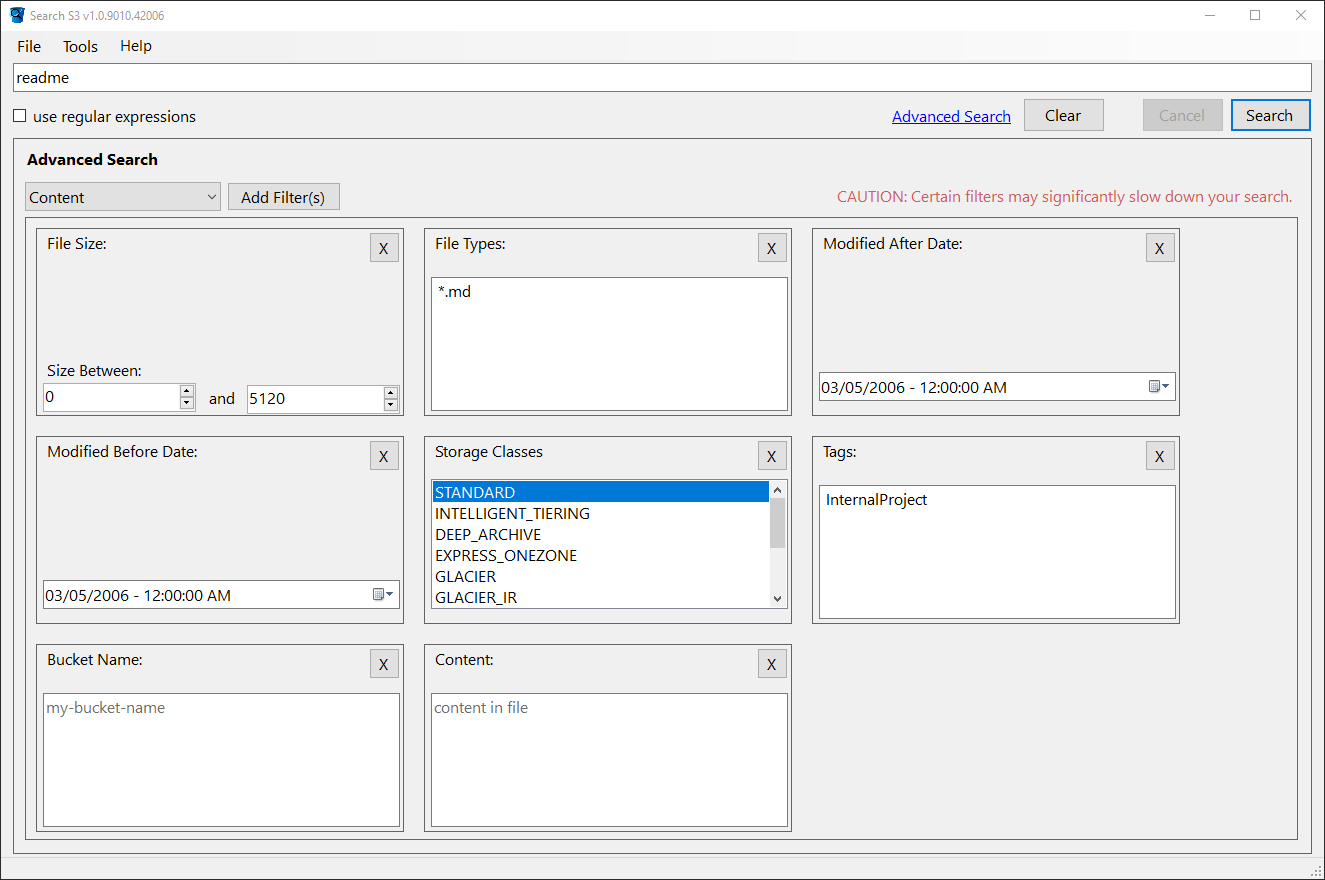Open the File menu
The image size is (1325, 880).
click(x=29, y=46)
